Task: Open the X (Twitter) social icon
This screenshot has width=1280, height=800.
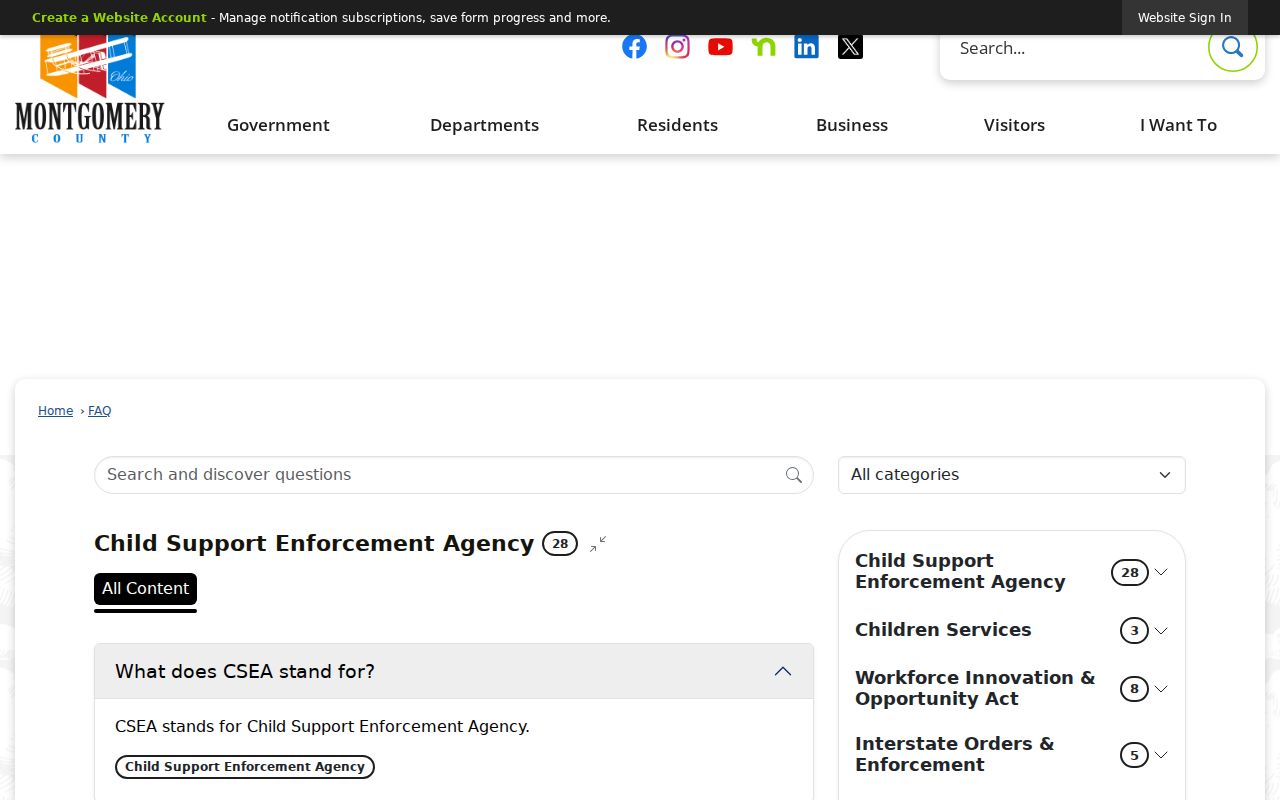Action: click(850, 47)
